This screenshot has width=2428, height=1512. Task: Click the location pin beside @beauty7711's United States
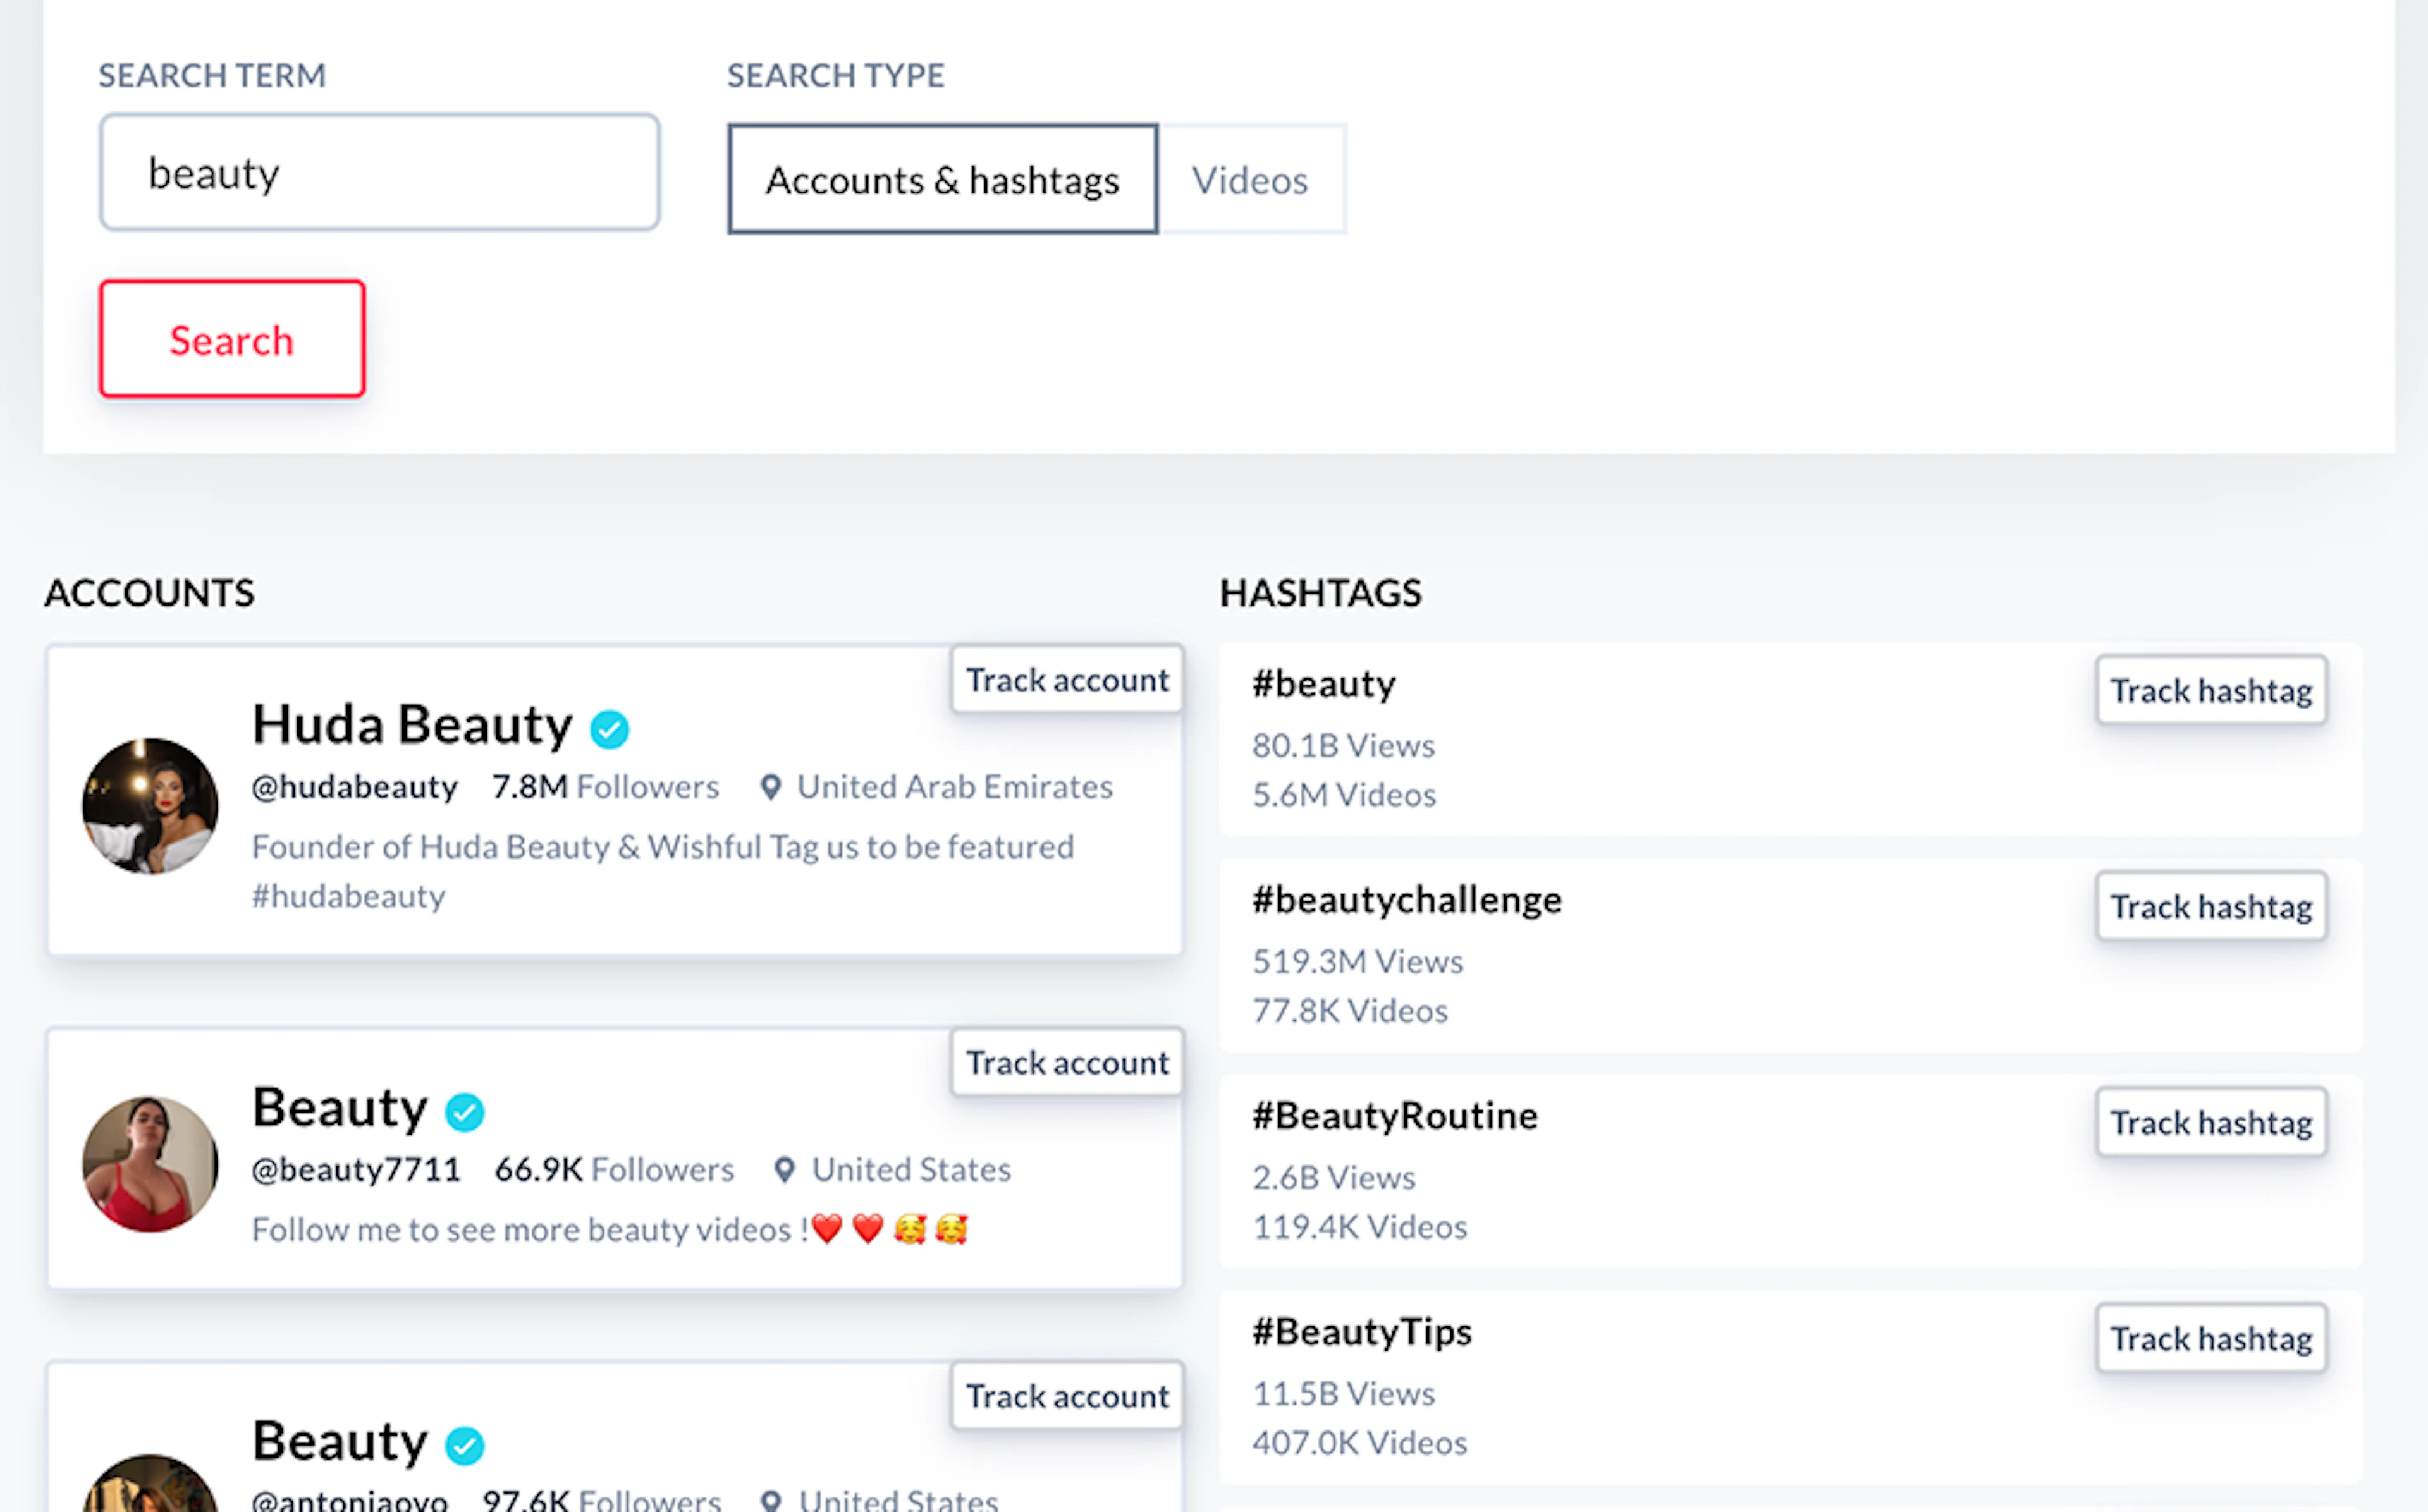tap(785, 1170)
